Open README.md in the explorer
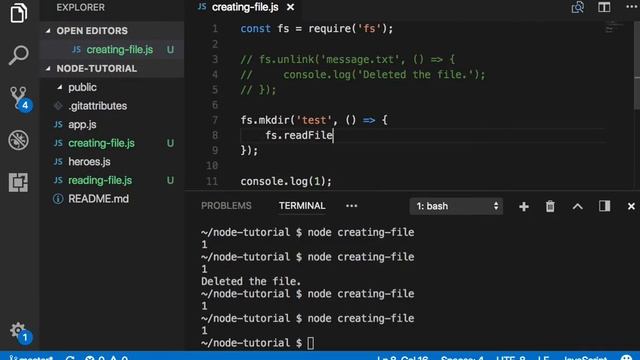Image resolution: width=640 pixels, height=360 pixels. pyautogui.click(x=98, y=199)
